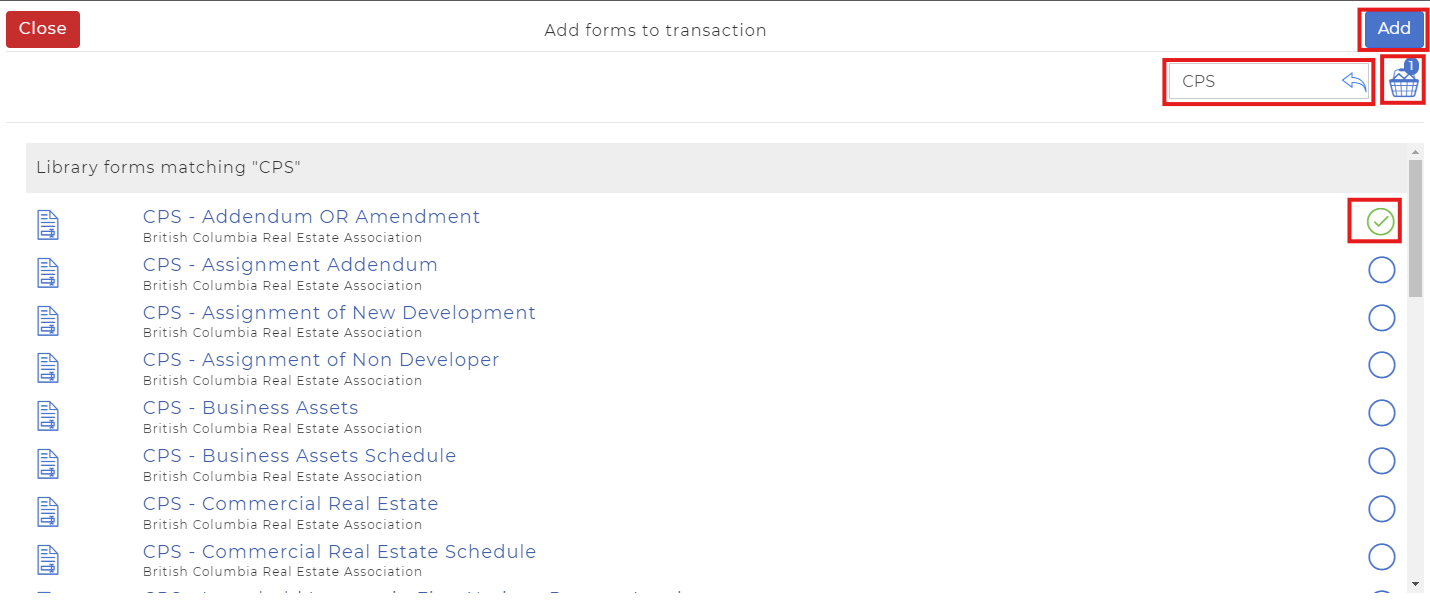This screenshot has height=616, width=1430.
Task: Open the CPS - Commercial Real Estate form
Action: click(x=290, y=503)
